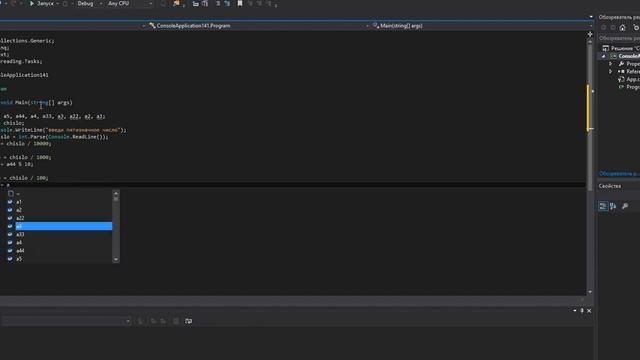The image size is (640, 360).
Task: Click the int.Parse(Console.ReadLine()) code line
Action: click(54, 137)
